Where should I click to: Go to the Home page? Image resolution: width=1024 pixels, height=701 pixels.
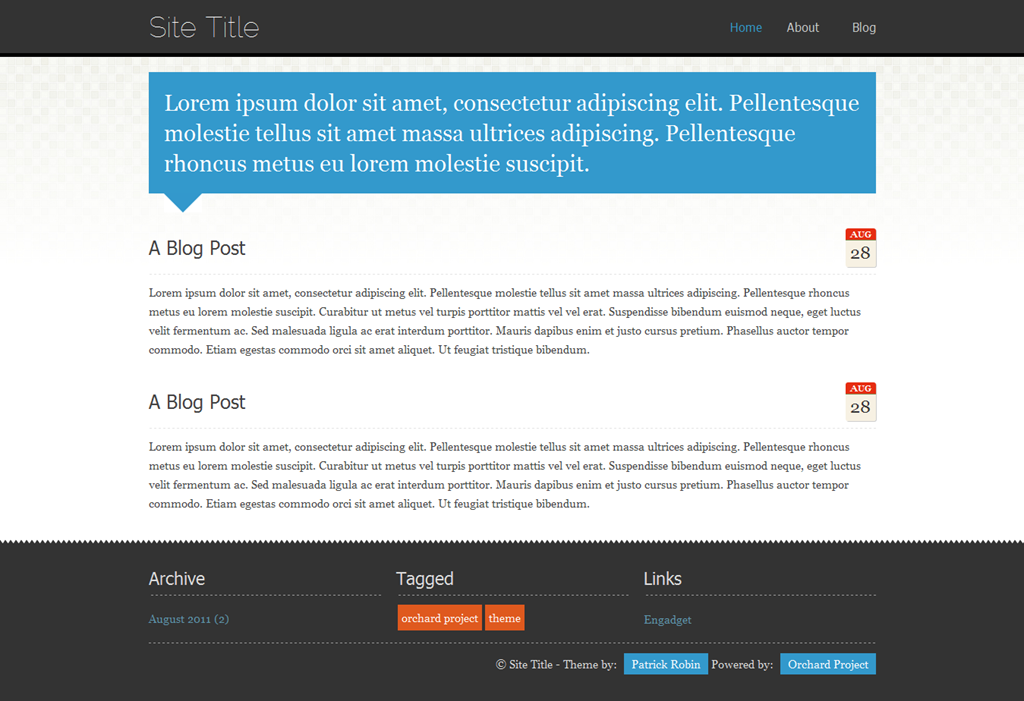[x=745, y=27]
